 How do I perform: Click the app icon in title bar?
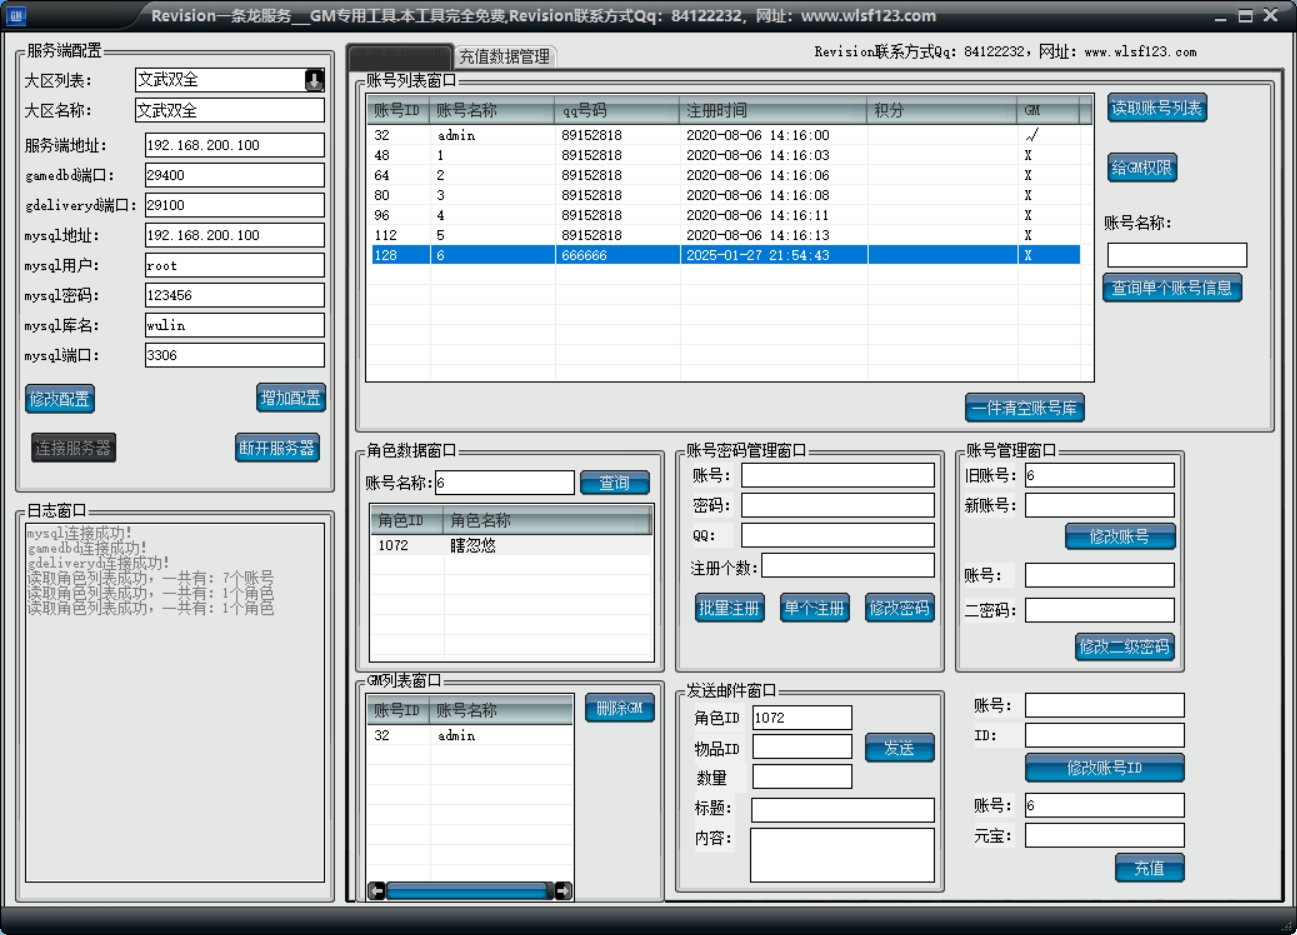tap(17, 16)
